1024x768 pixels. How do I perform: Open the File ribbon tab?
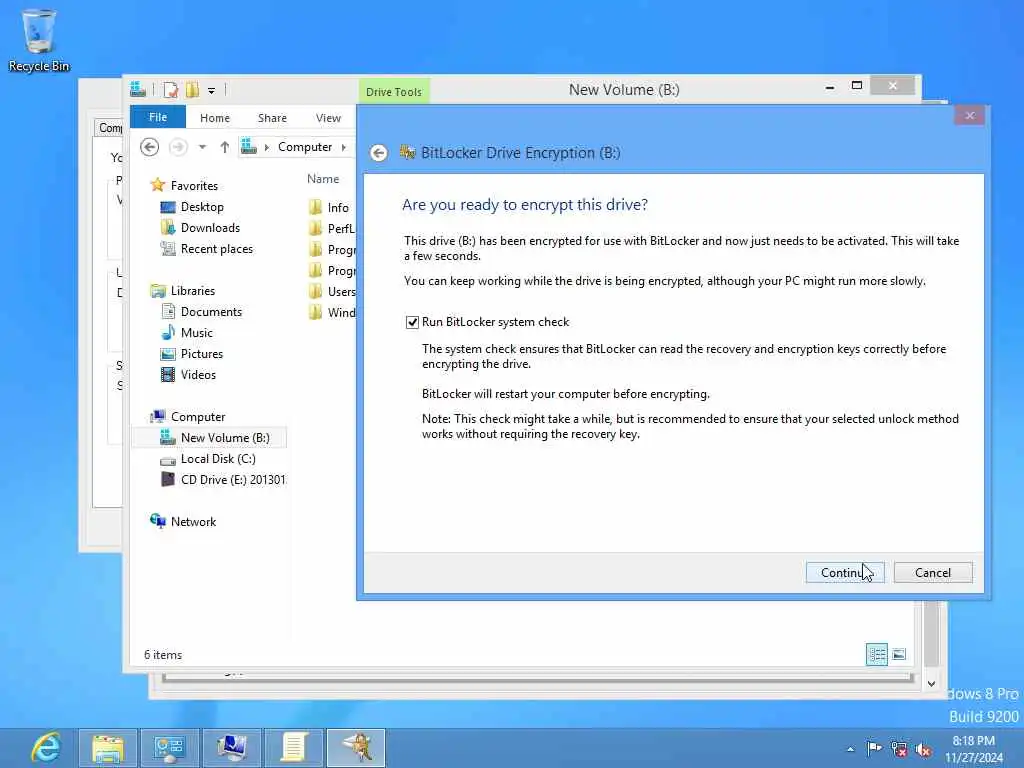pyautogui.click(x=158, y=117)
